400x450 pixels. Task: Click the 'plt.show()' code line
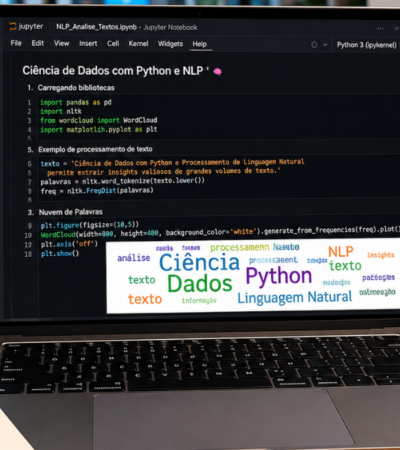pos(60,253)
